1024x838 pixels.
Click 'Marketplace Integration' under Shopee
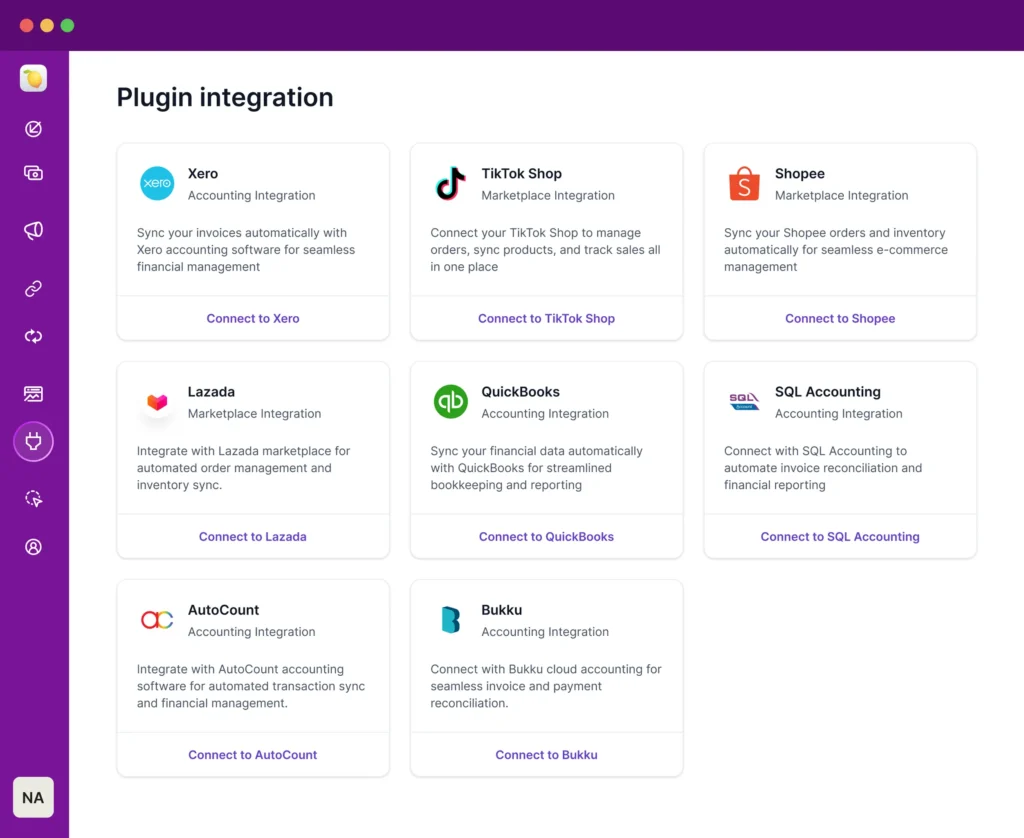(x=841, y=195)
